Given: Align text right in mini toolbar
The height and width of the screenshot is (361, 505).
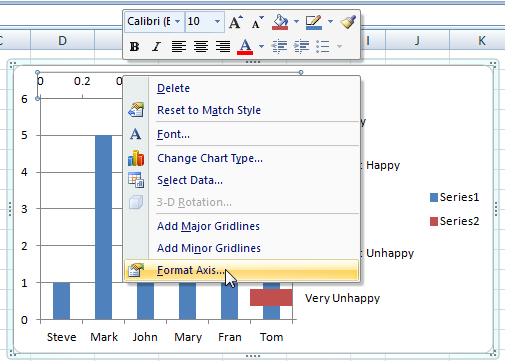Looking at the screenshot, I should [x=223, y=46].
